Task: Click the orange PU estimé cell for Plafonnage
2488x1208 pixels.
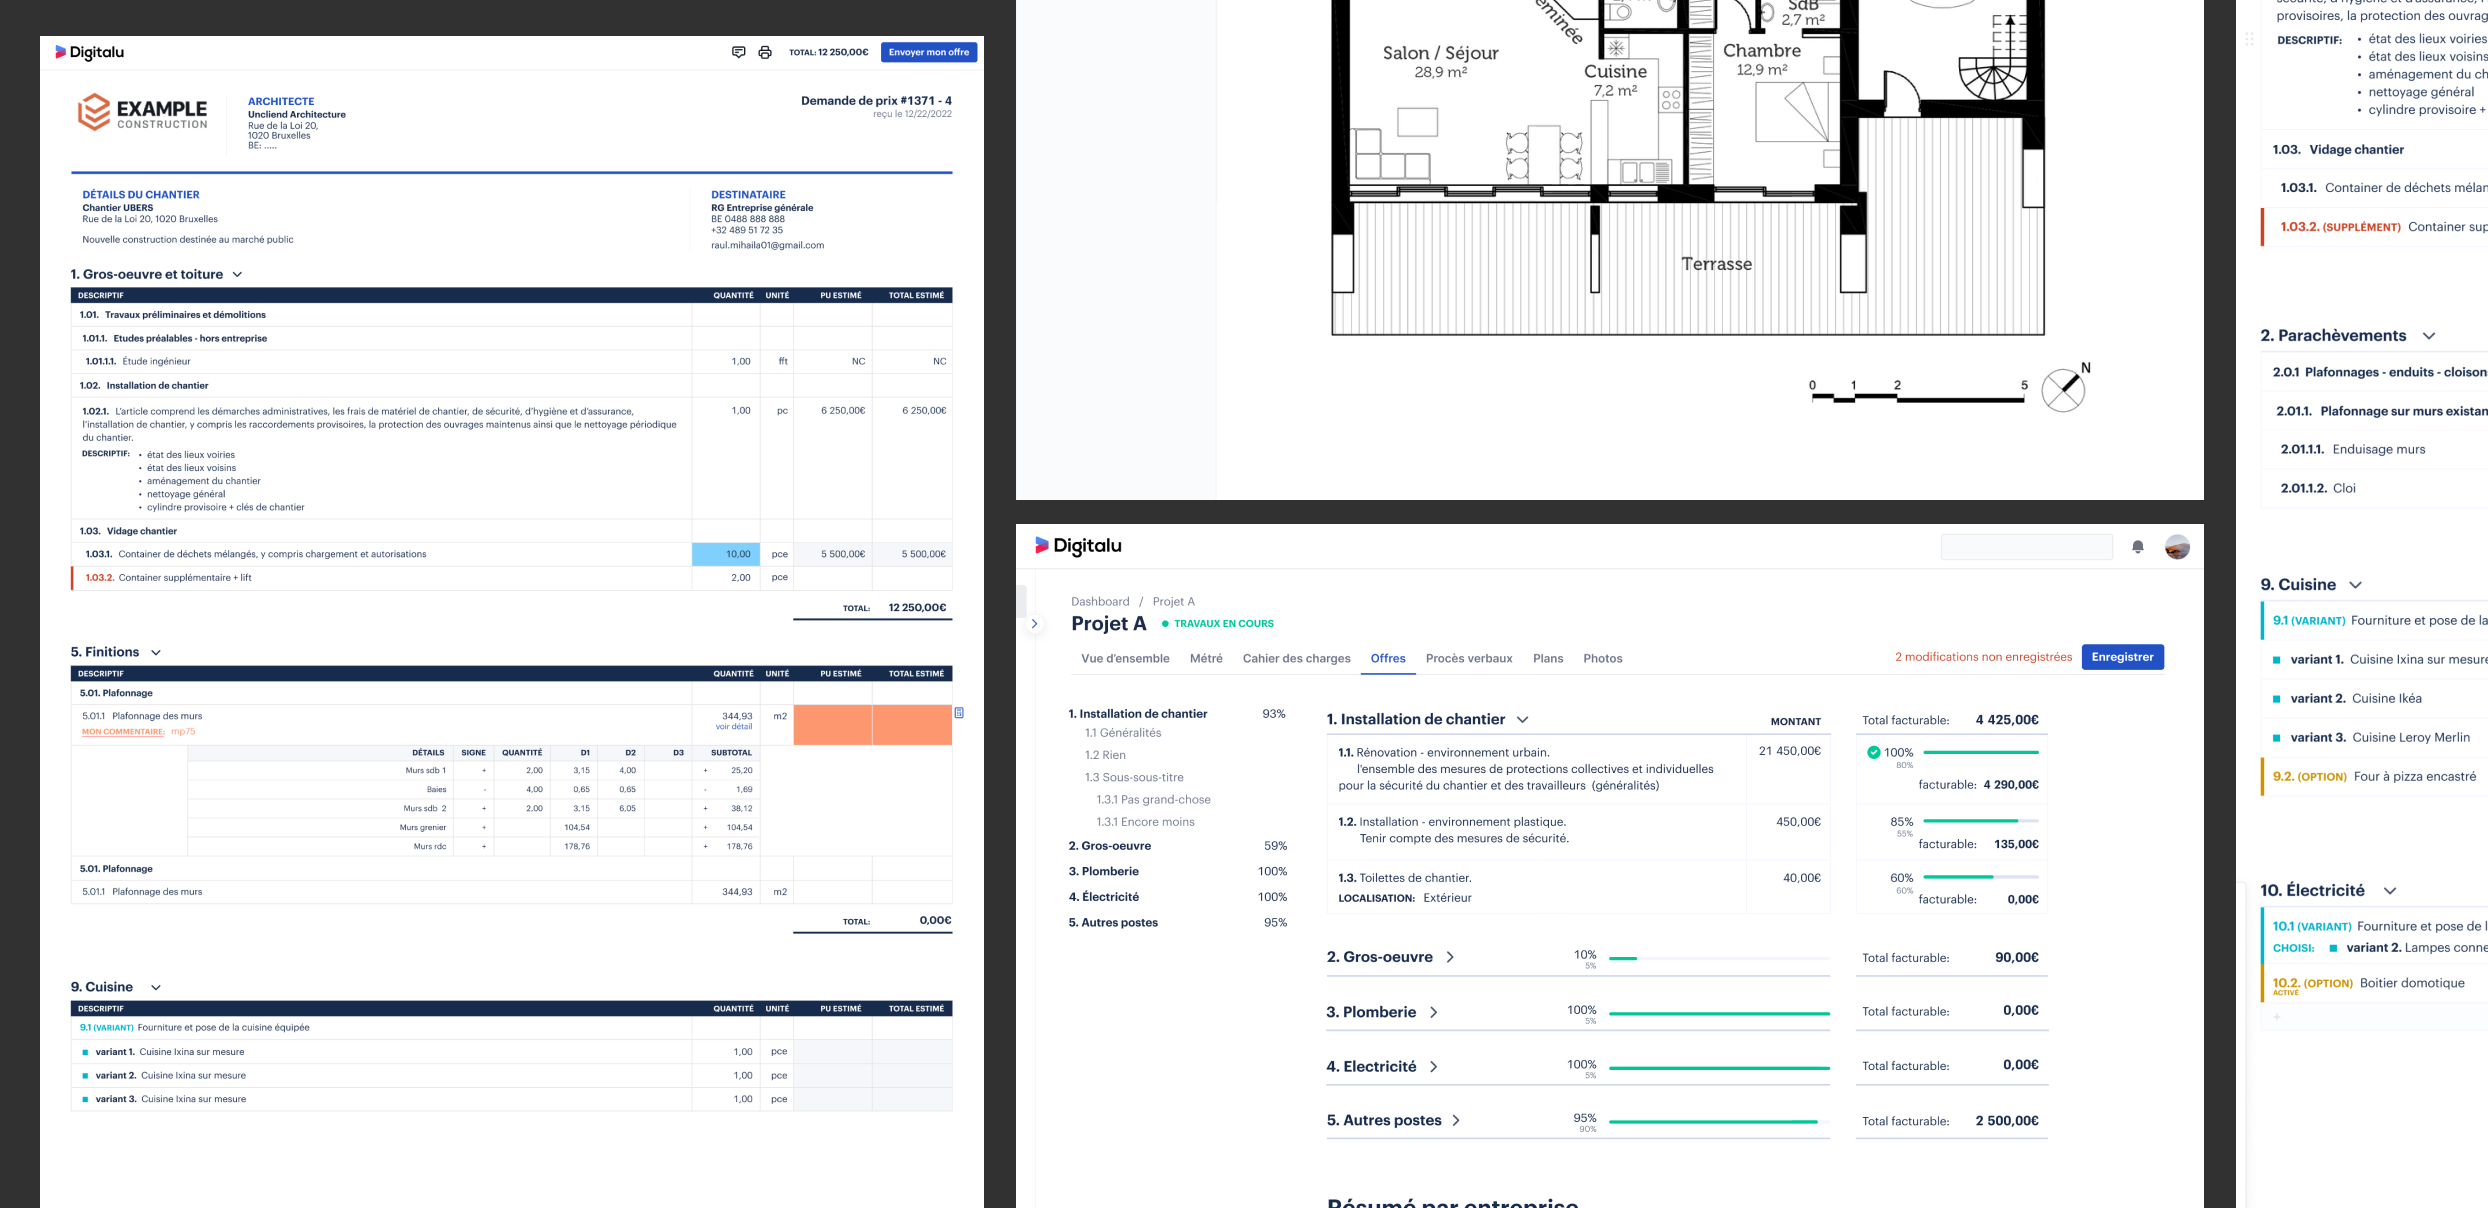Action: tap(833, 725)
